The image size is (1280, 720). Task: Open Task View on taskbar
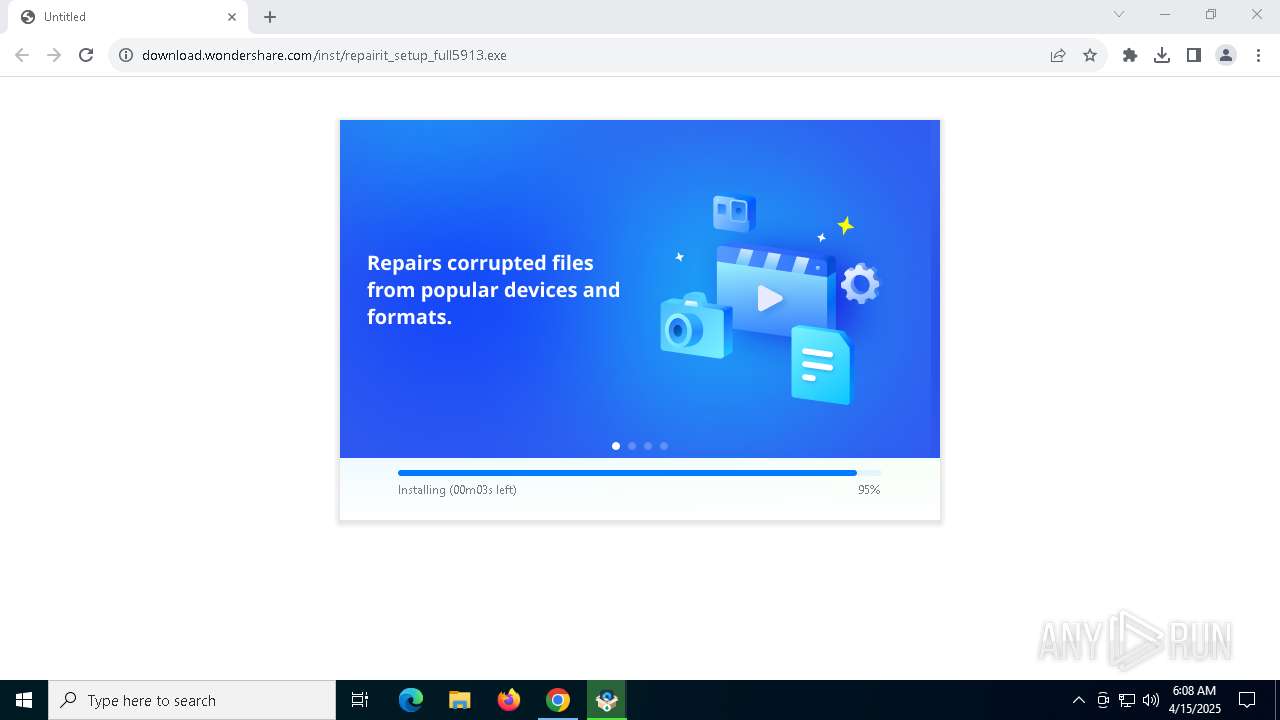point(360,700)
